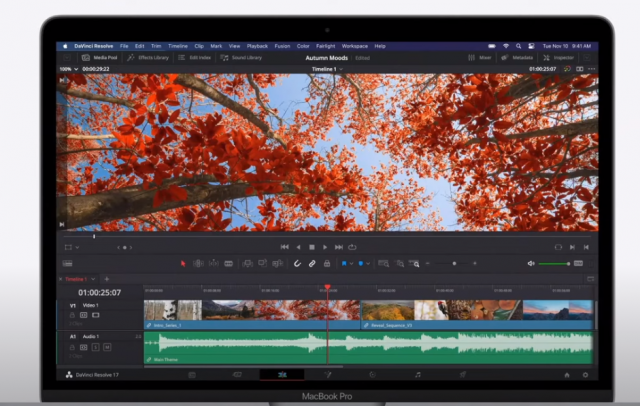
Task: Click the timeline zoom minus button
Action: click(428, 264)
